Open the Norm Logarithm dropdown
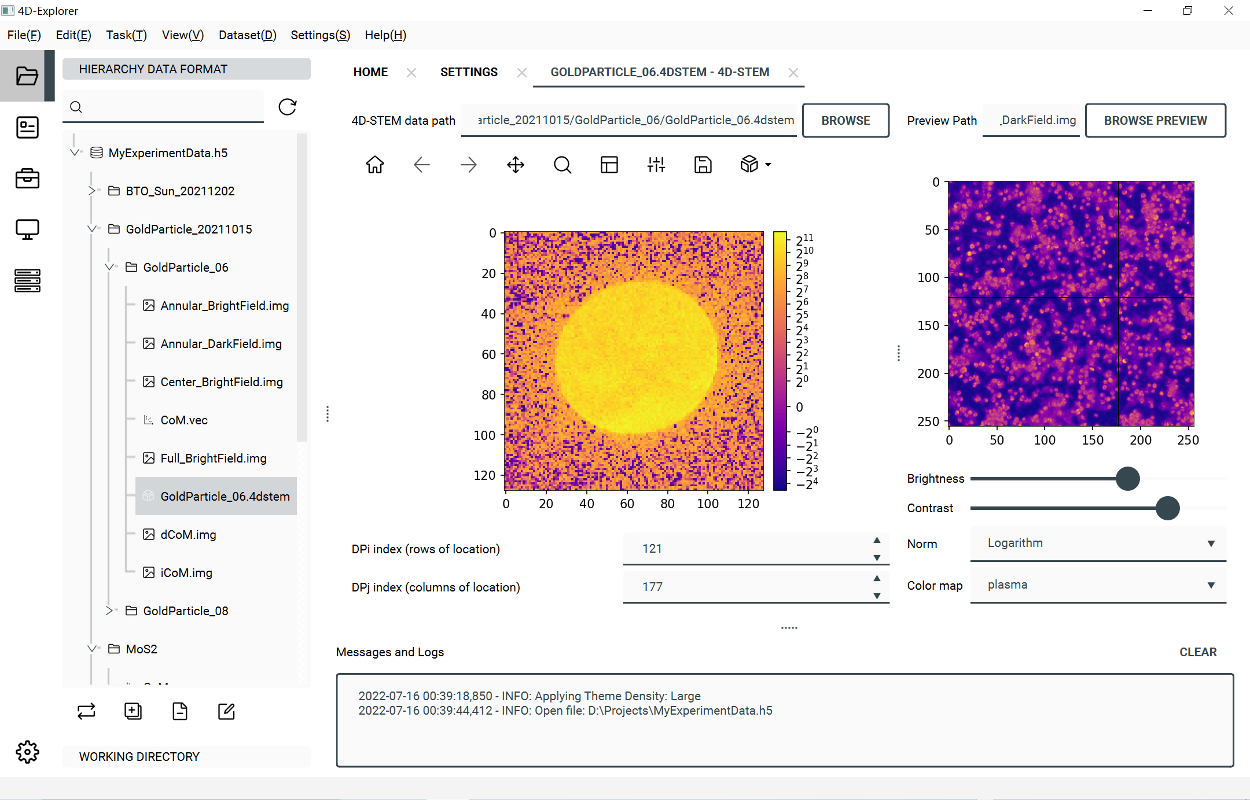The height and width of the screenshot is (800, 1250). click(1097, 544)
